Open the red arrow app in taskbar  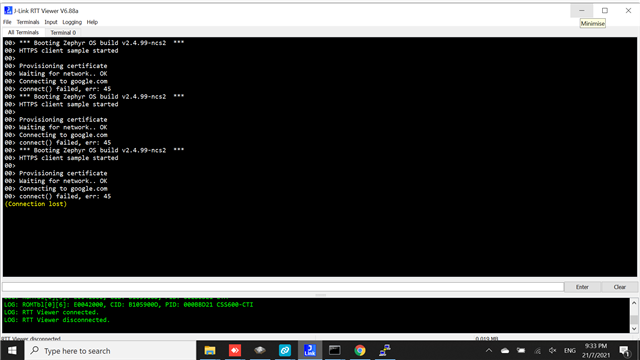[x=235, y=350]
